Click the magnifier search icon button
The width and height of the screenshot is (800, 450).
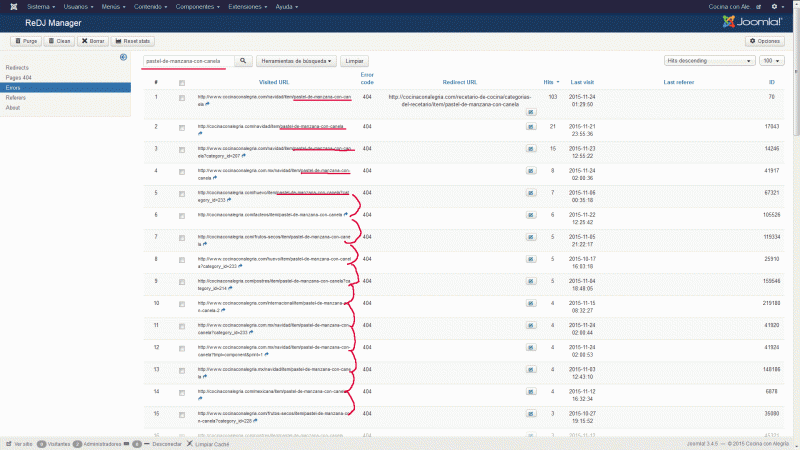pyautogui.click(x=243, y=61)
